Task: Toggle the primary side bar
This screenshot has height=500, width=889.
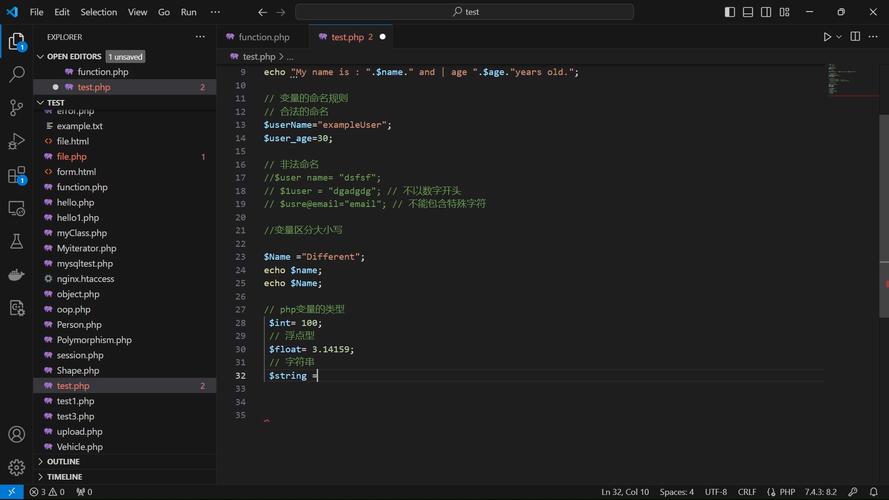Action: pos(730,12)
